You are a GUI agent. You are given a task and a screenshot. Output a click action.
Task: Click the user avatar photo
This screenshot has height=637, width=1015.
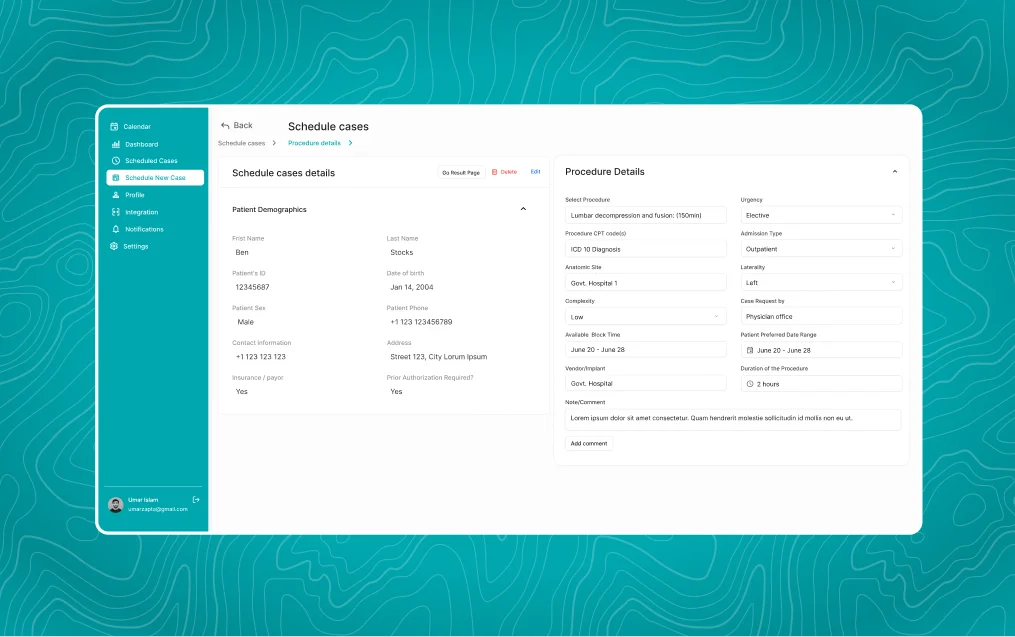pos(116,505)
